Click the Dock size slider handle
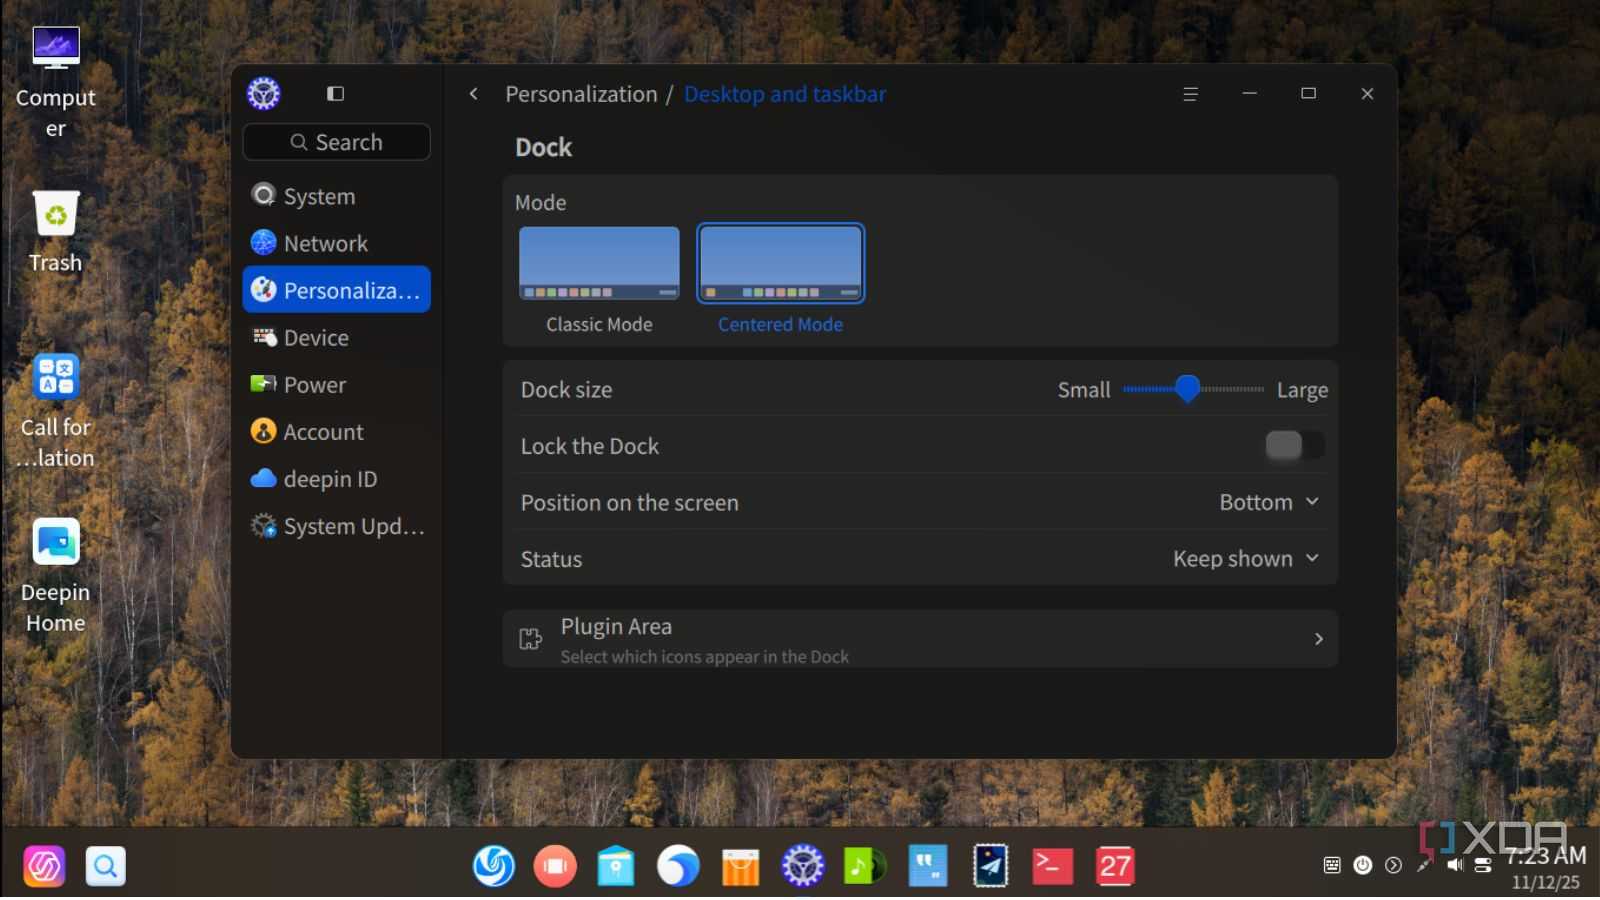The height and width of the screenshot is (900, 1600). coord(1187,389)
